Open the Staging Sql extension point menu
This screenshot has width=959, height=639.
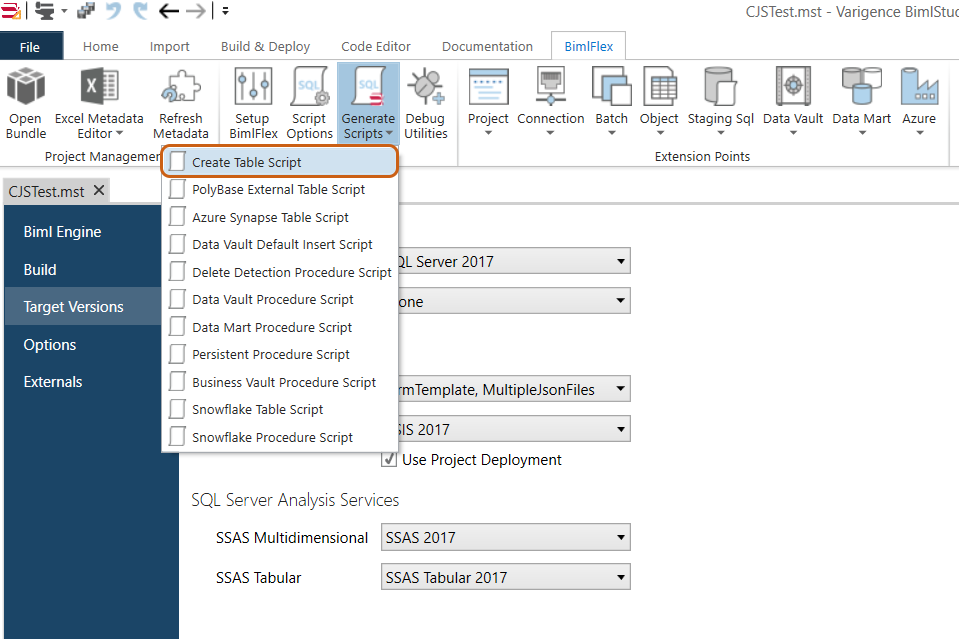coord(720,102)
